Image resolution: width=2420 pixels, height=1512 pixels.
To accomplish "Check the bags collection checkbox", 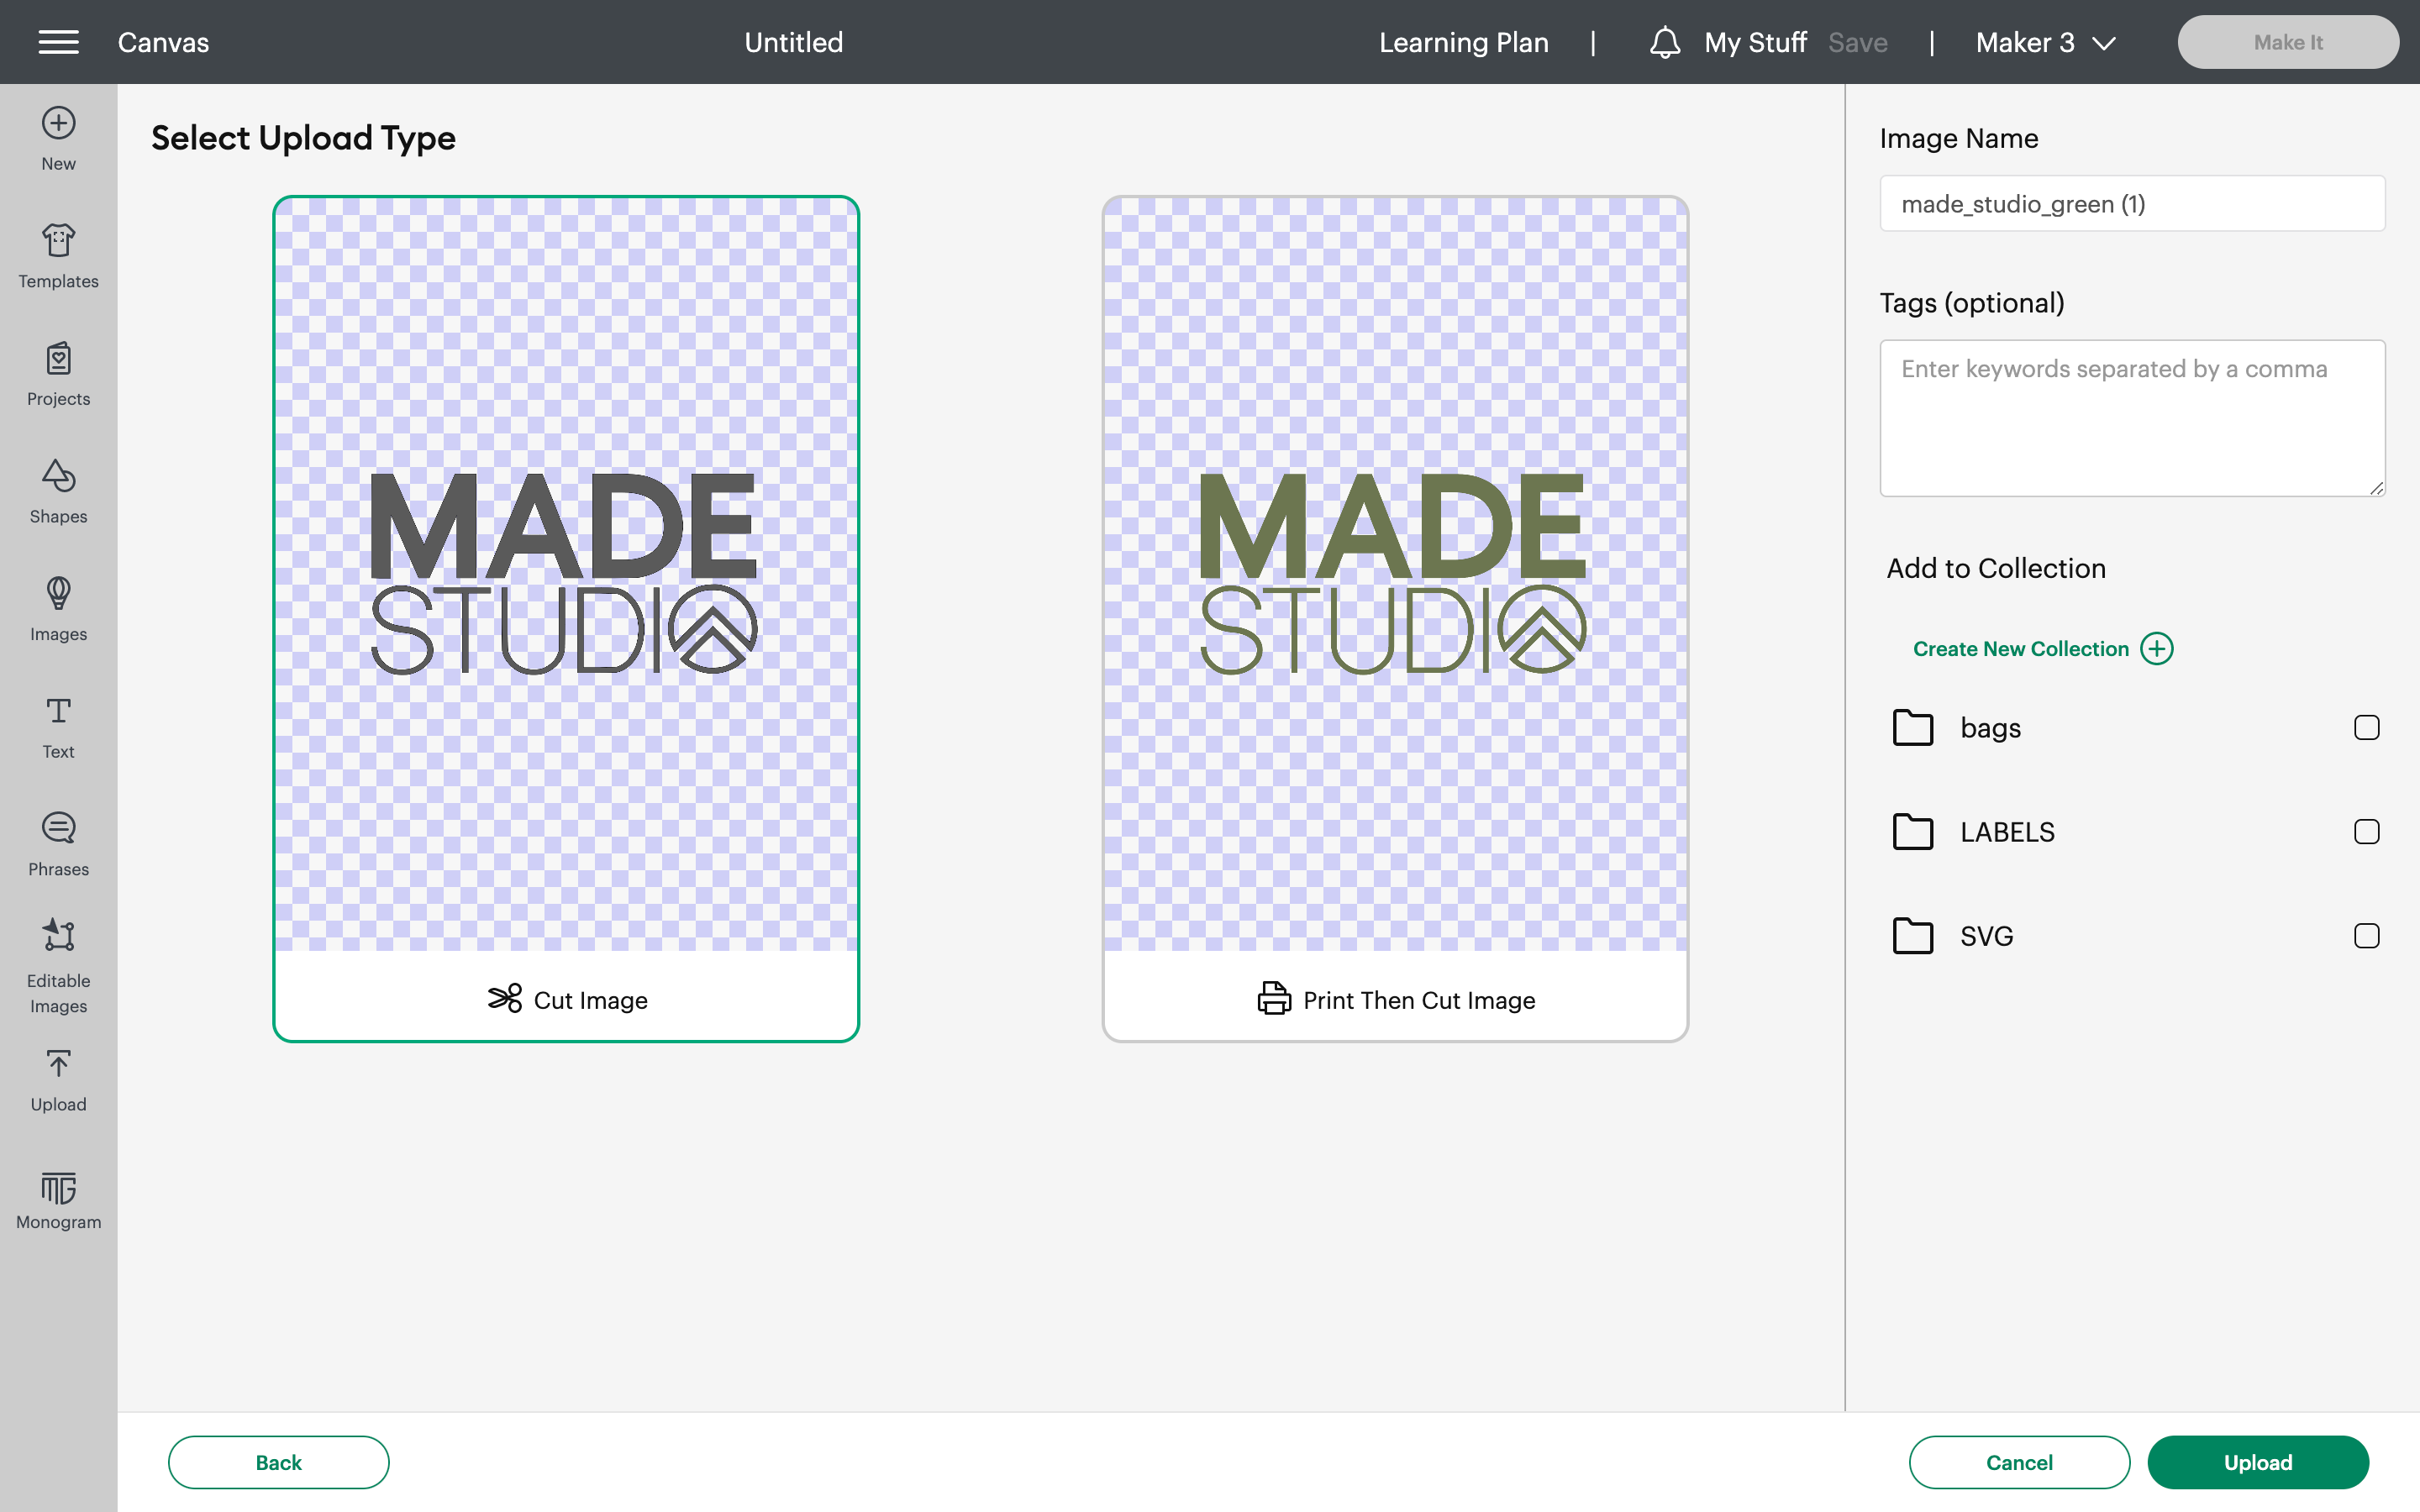I will click(2366, 728).
